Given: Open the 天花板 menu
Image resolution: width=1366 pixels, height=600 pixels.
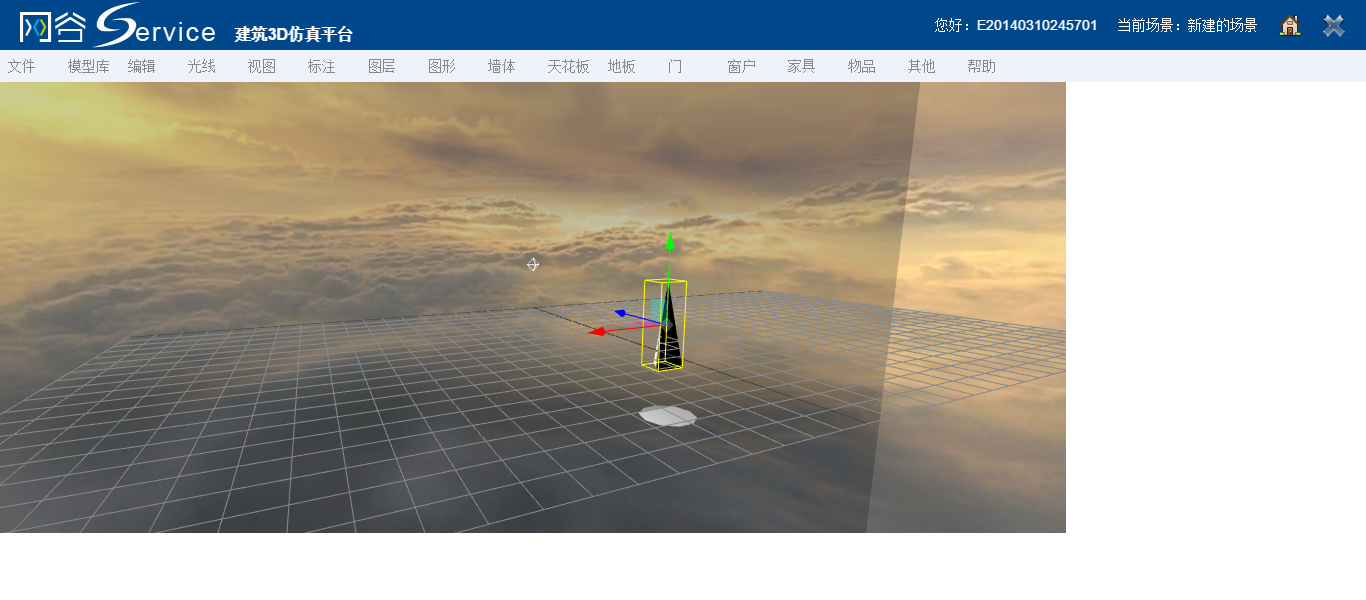Looking at the screenshot, I should pyautogui.click(x=569, y=66).
